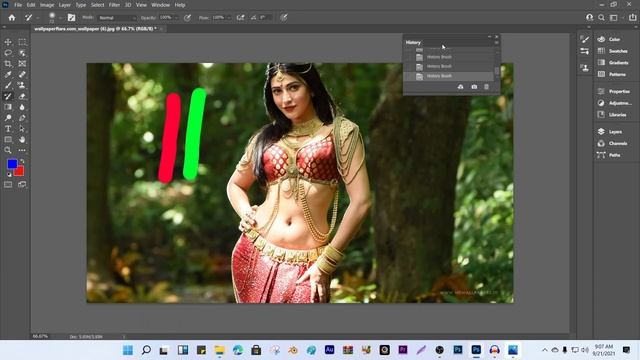Open the Edit Toolbar three-dots menu

tap(22, 150)
